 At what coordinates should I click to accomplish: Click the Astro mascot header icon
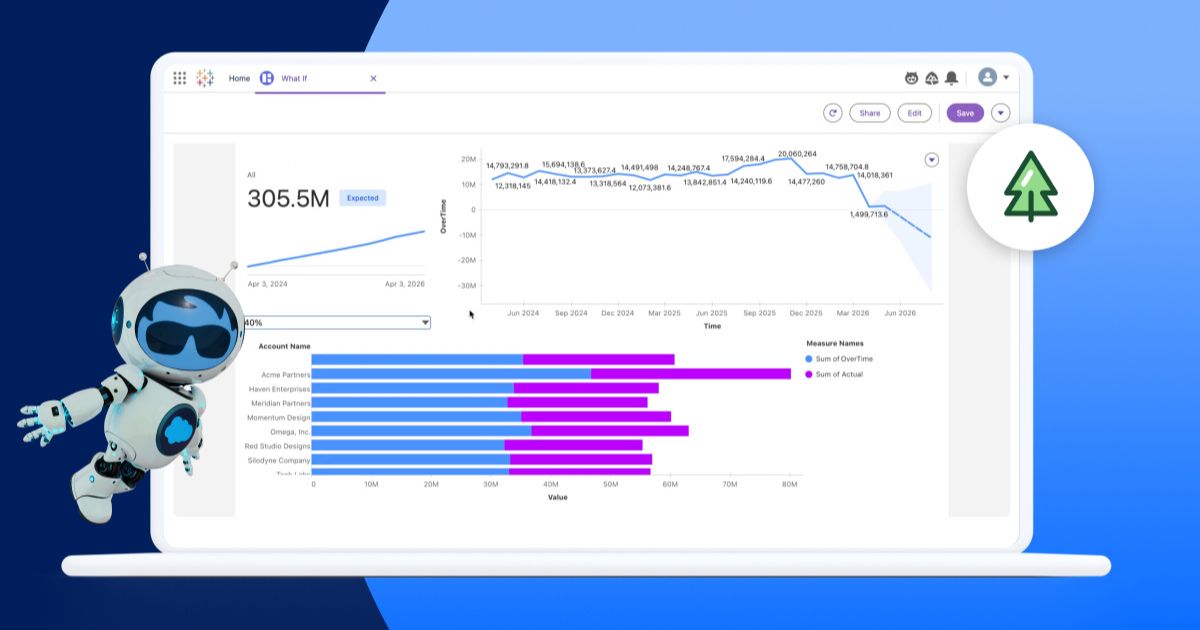[x=911, y=78]
